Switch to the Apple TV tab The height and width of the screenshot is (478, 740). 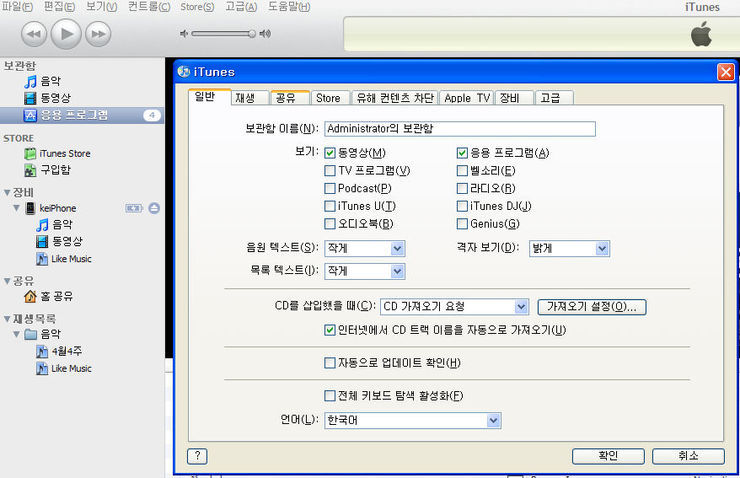pyautogui.click(x=467, y=98)
